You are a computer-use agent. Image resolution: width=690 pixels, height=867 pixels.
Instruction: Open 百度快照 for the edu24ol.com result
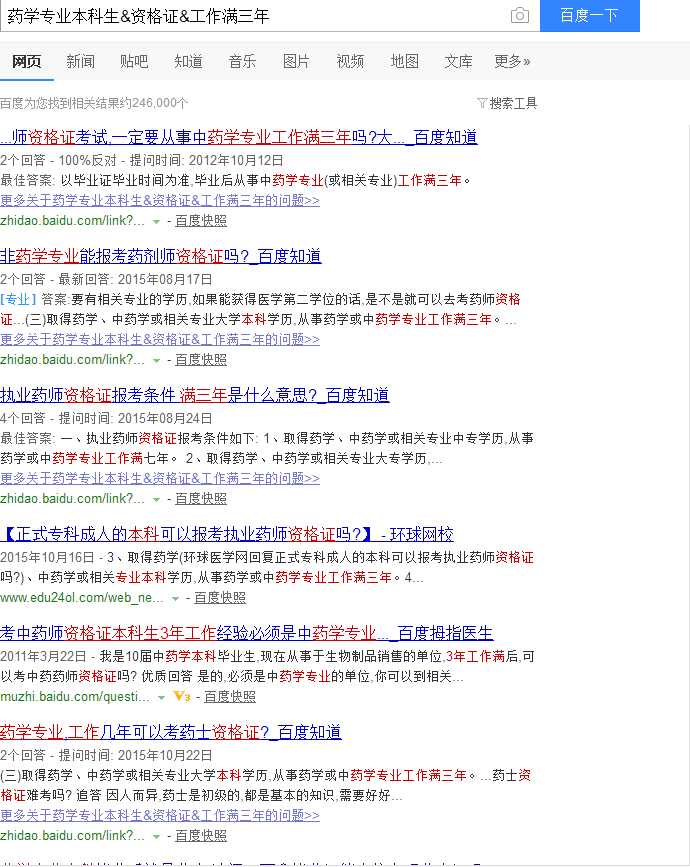pos(220,597)
